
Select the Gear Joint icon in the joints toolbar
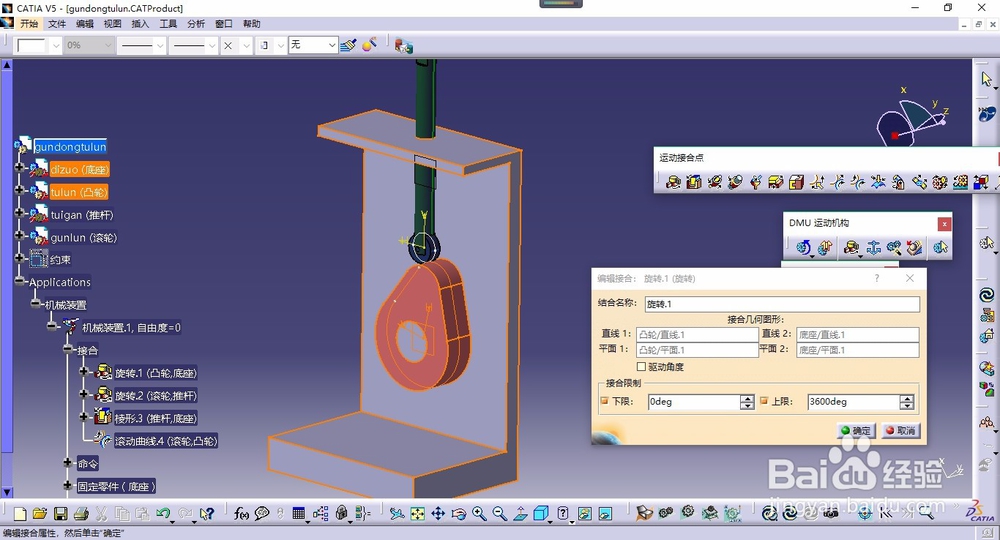(x=939, y=183)
